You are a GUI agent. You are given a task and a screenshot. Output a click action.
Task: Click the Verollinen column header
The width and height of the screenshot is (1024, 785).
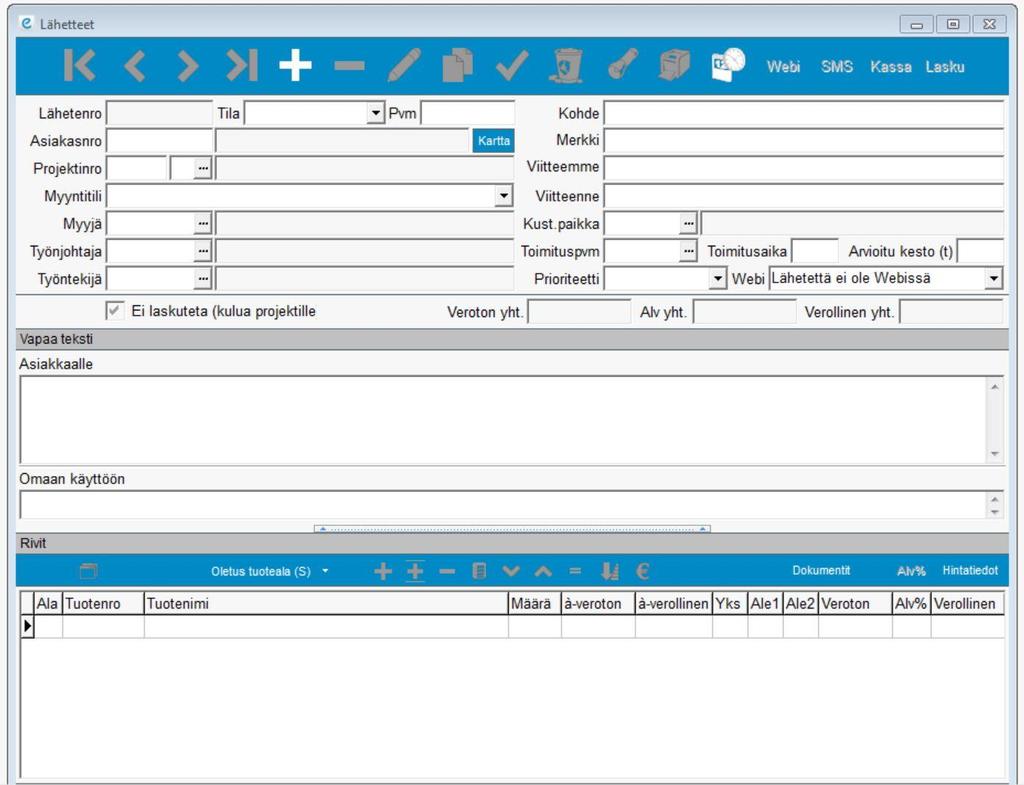[967, 603]
